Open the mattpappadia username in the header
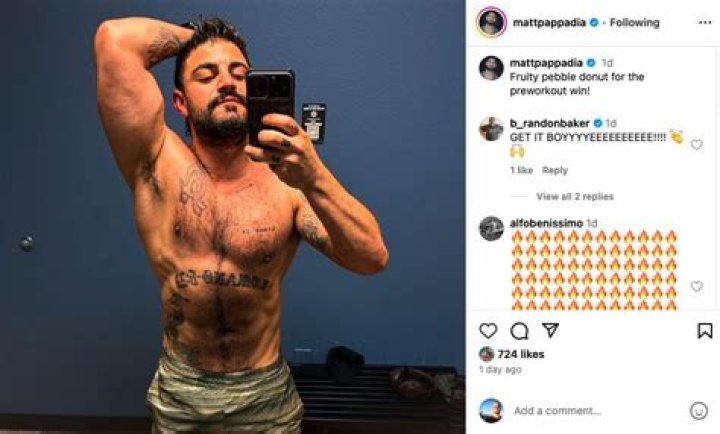This screenshot has height=434, width=720. click(549, 23)
